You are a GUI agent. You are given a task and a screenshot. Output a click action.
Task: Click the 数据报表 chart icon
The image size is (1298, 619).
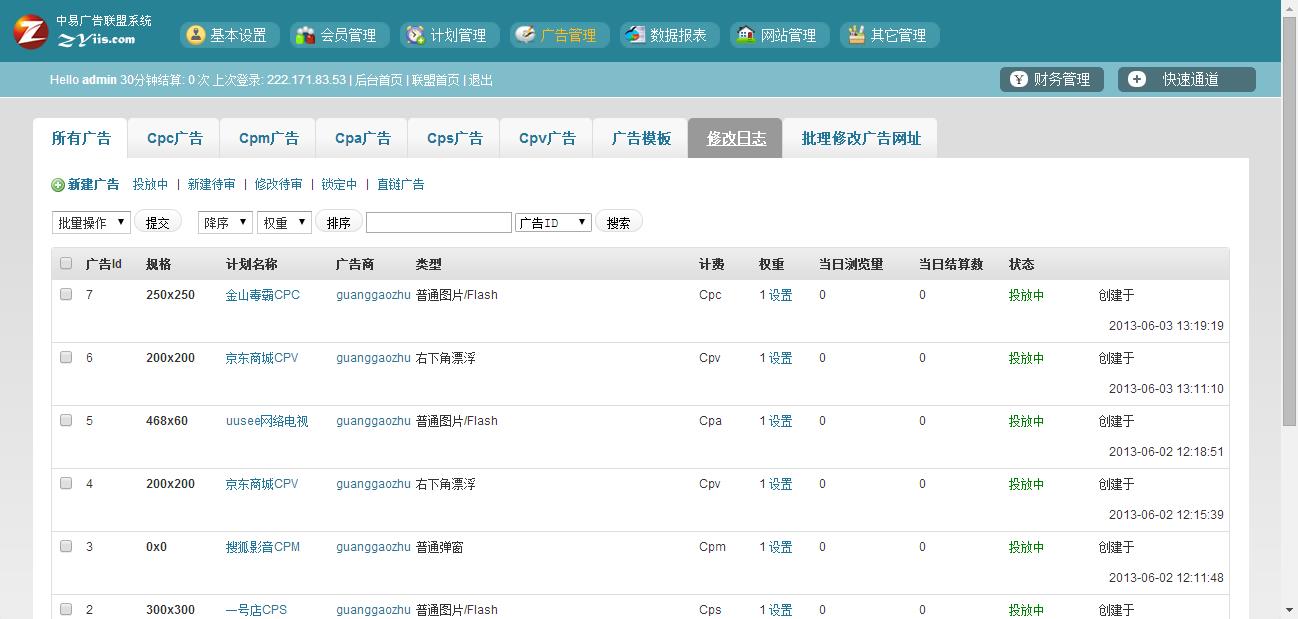[x=635, y=35]
